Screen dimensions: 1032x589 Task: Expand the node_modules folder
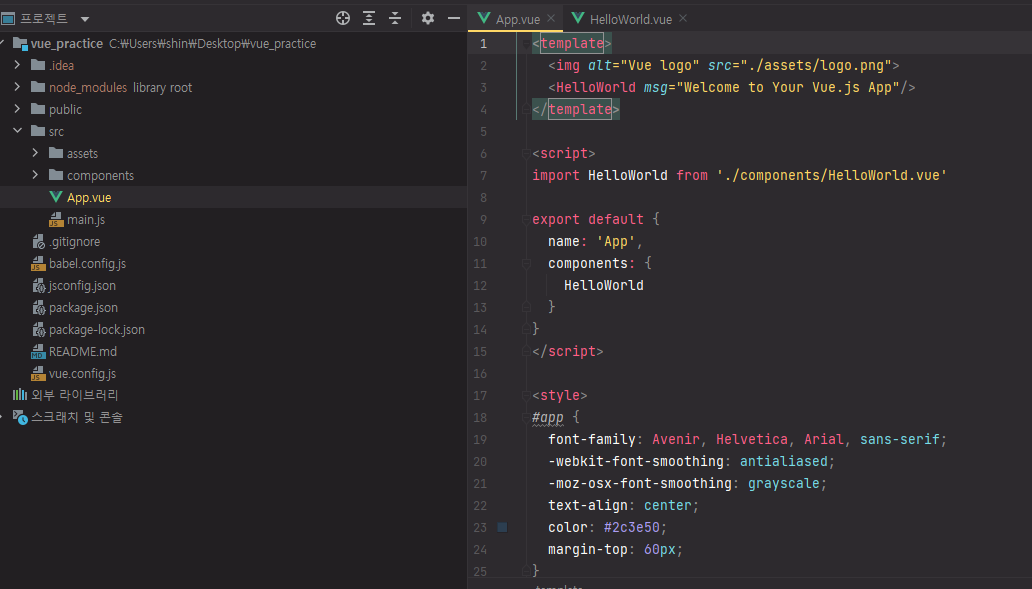point(17,87)
